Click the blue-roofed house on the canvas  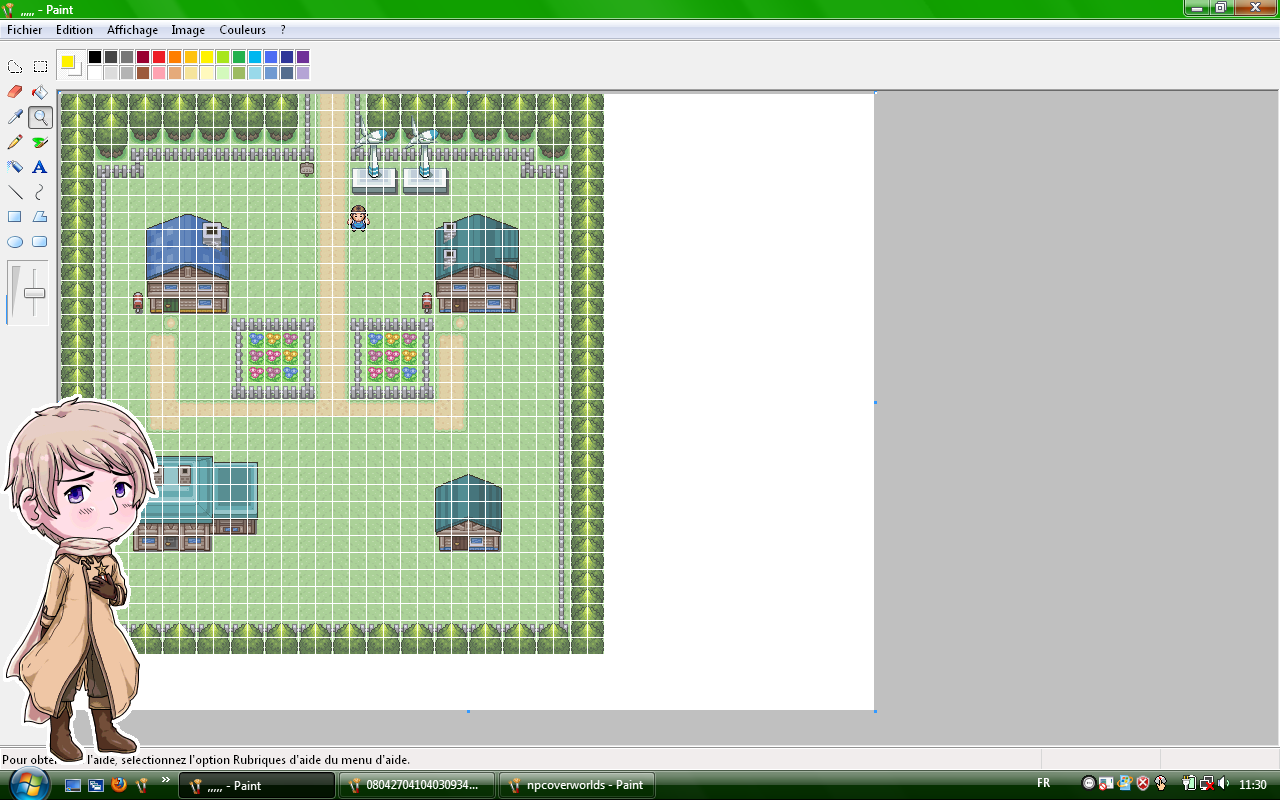coord(188,264)
